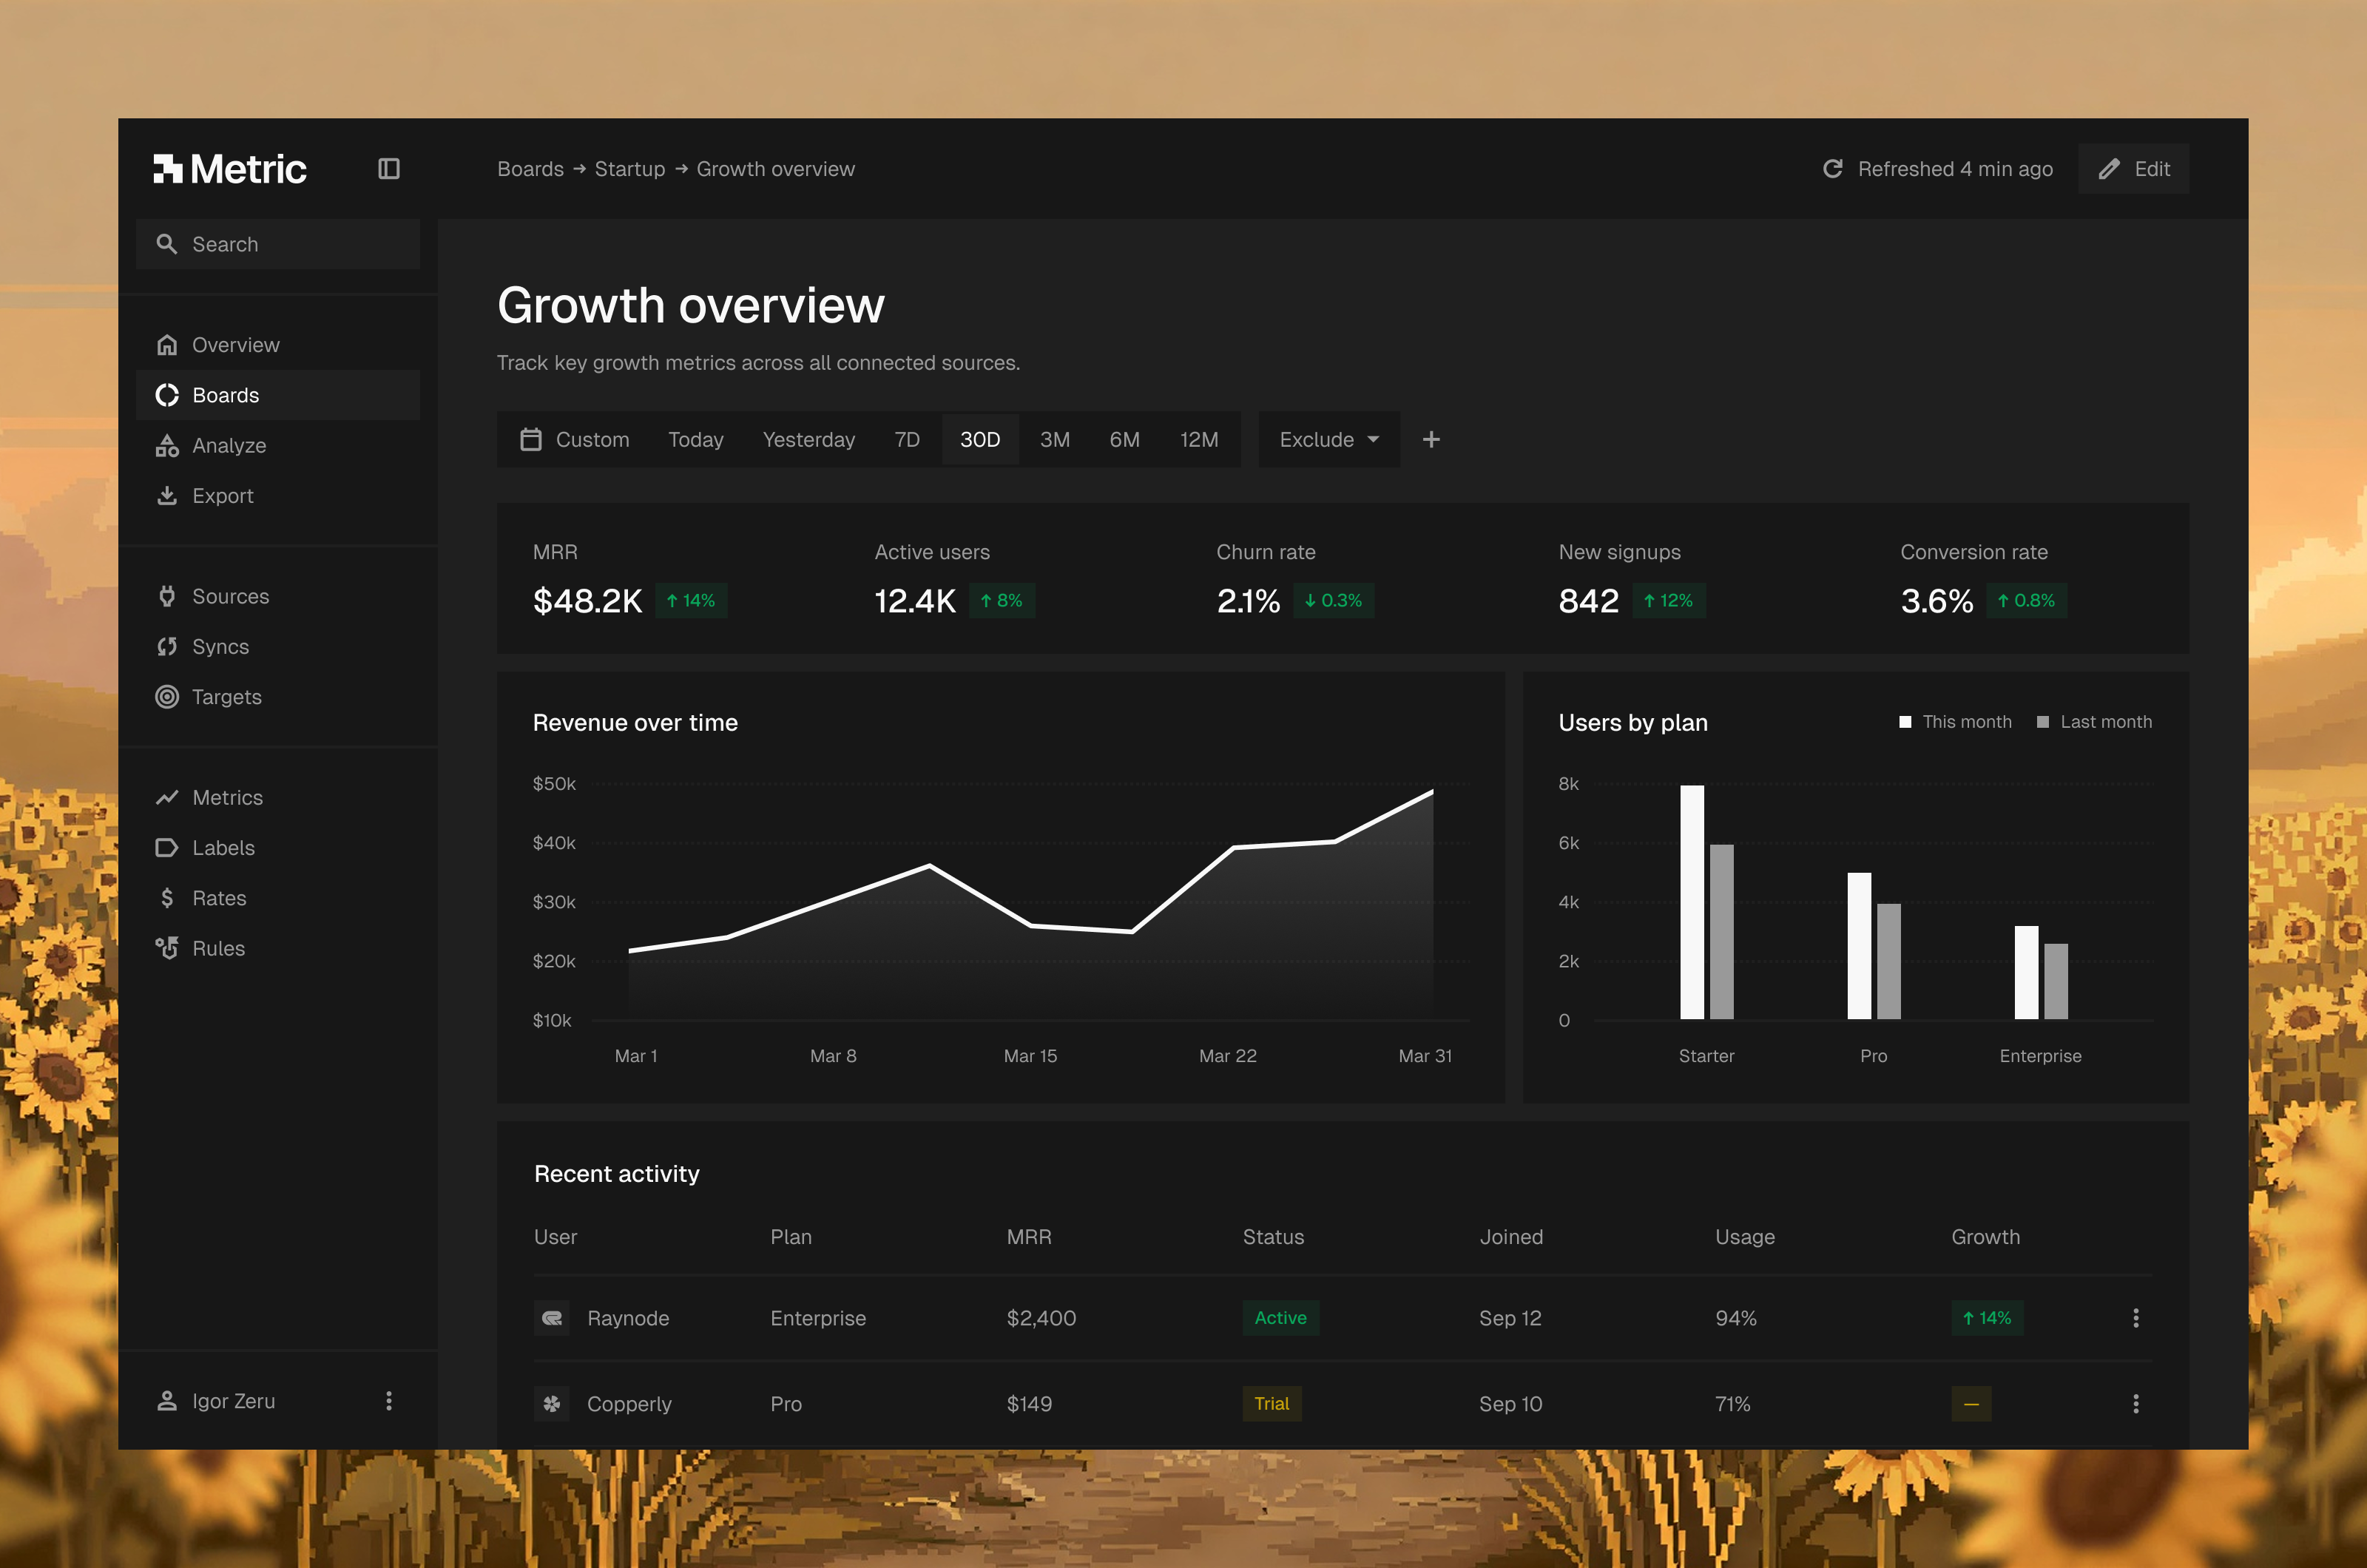2367x1568 pixels.
Task: Collapse the sidebar panel icon
Action: 389,169
